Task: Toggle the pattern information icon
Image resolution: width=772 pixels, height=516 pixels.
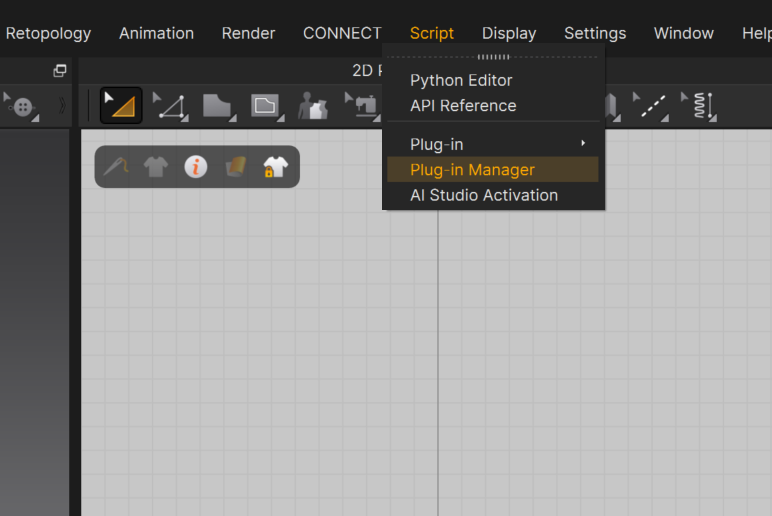Action: [195, 166]
